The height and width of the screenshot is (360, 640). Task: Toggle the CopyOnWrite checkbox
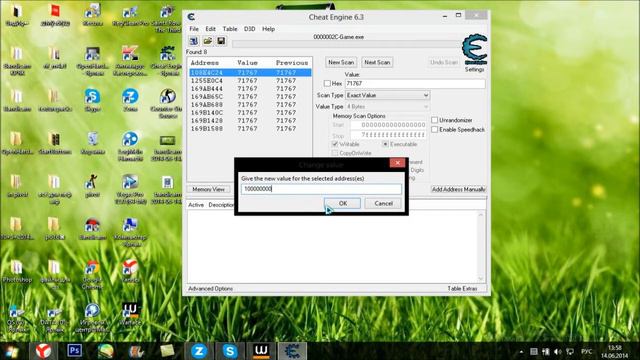[x=335, y=153]
